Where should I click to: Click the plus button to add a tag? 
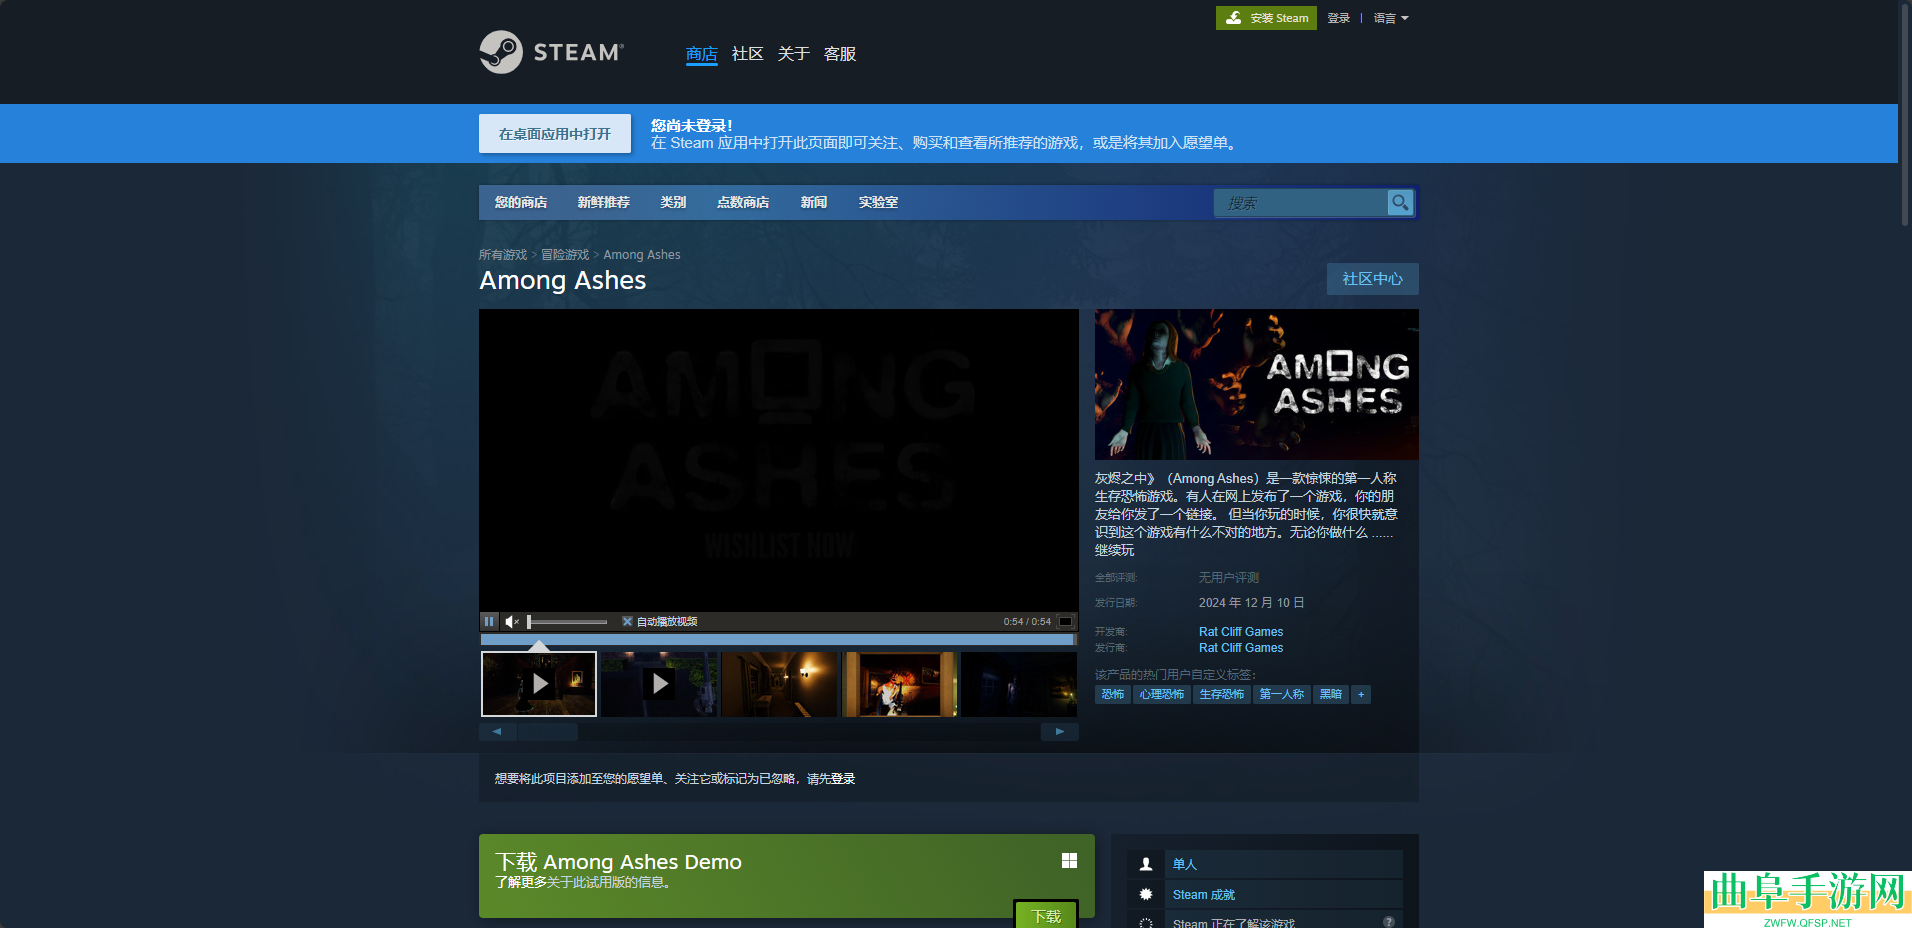[x=1361, y=694]
